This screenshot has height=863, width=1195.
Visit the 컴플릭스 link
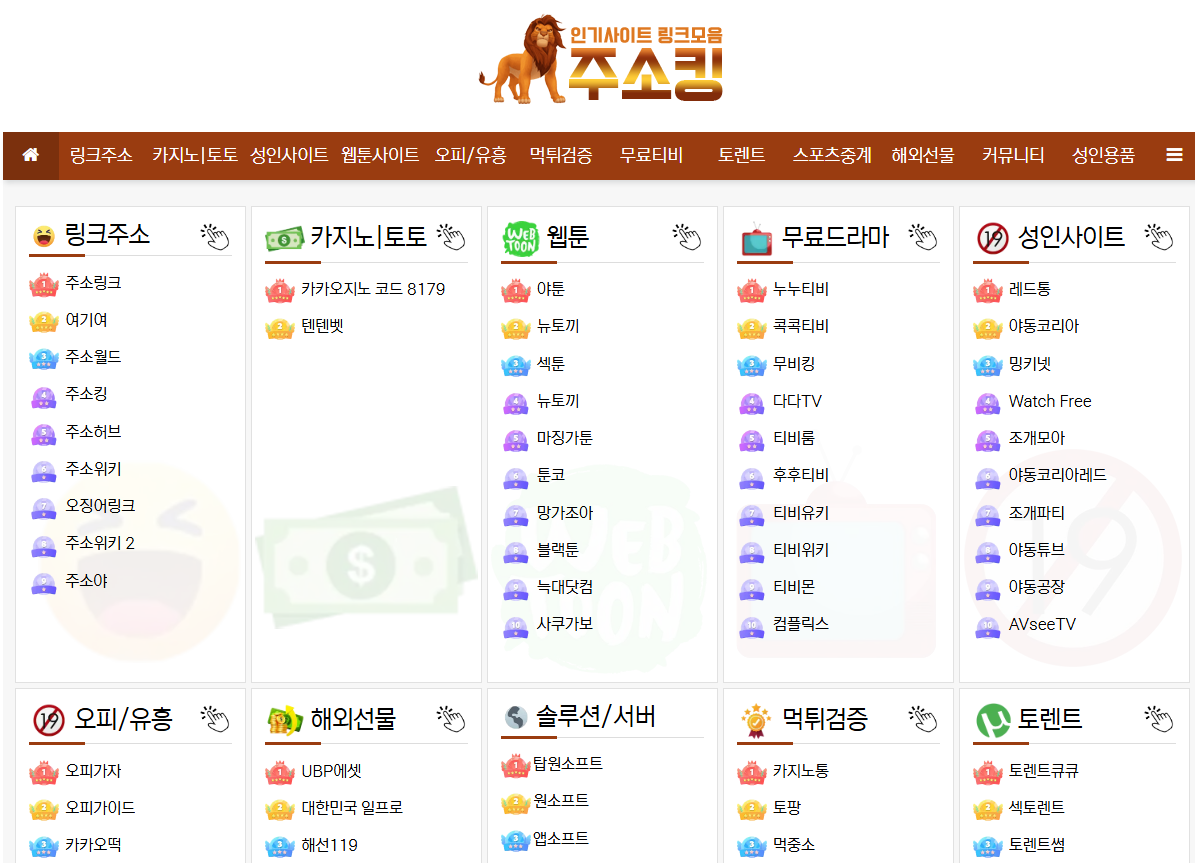(801, 624)
